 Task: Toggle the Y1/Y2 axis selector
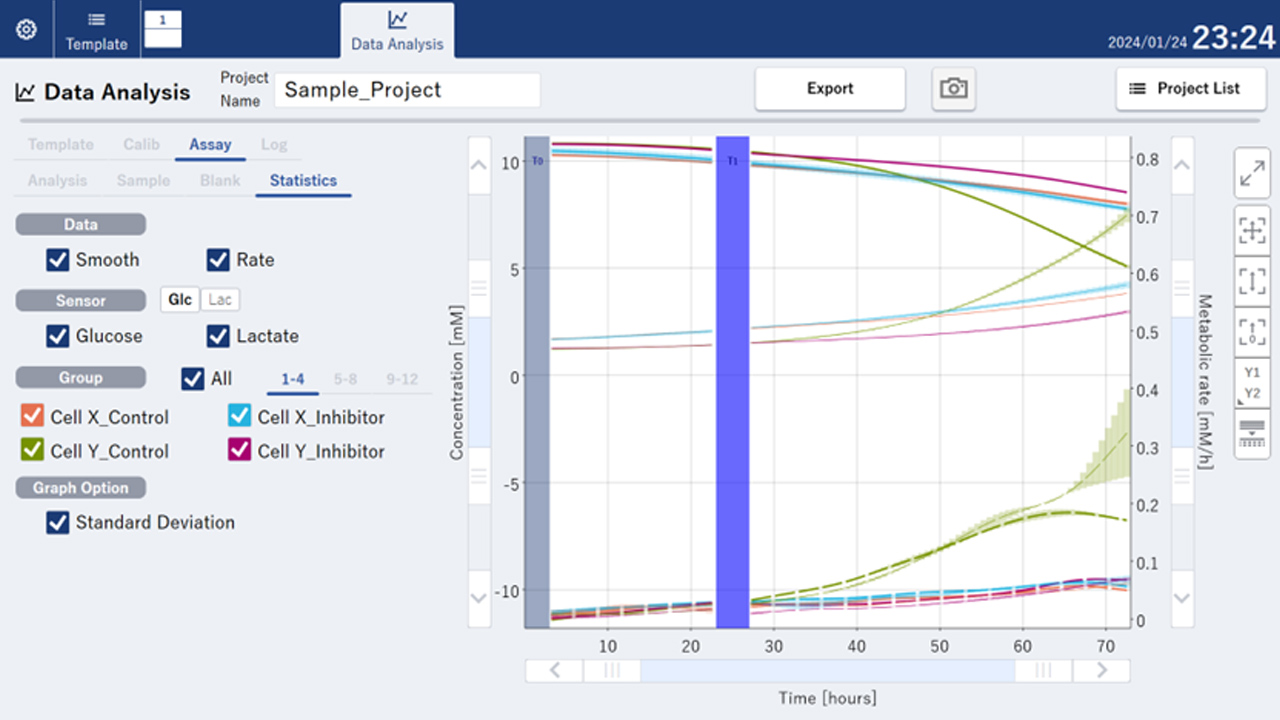point(1252,383)
